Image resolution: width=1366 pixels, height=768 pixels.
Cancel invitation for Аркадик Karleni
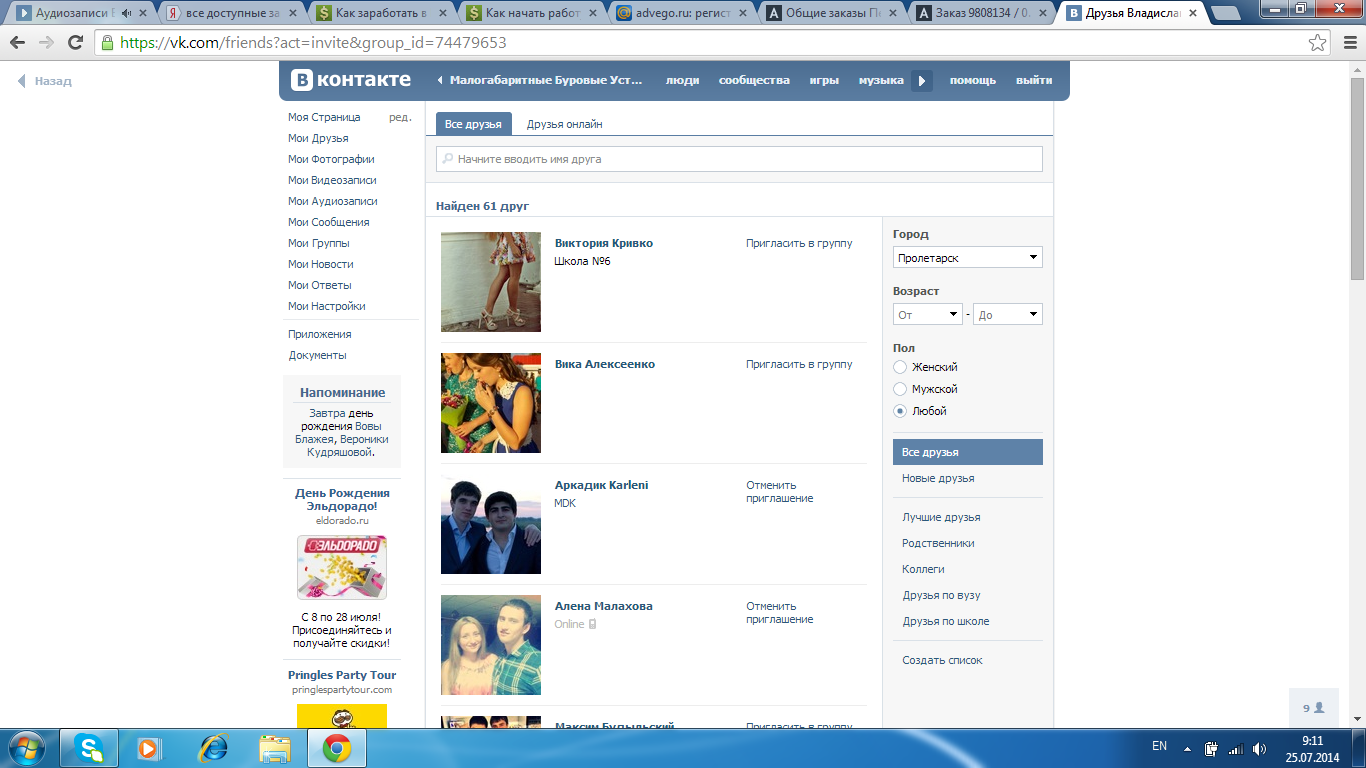780,492
